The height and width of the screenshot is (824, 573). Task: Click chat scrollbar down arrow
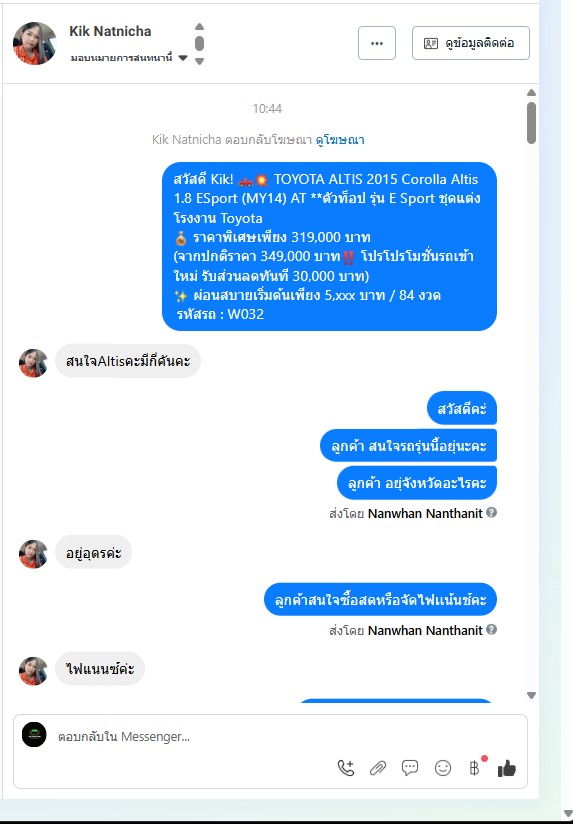click(531, 695)
